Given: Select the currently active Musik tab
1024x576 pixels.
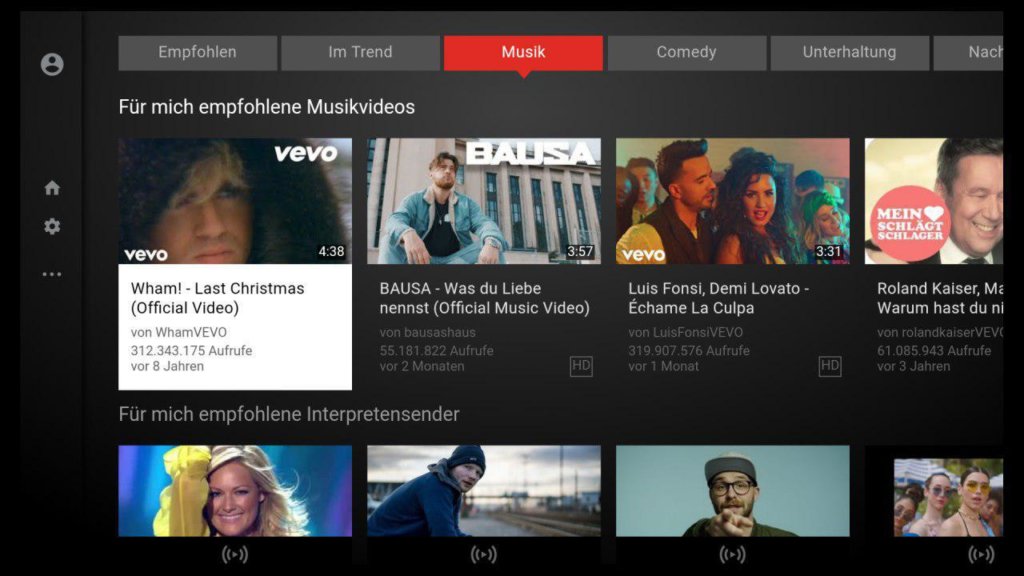Looking at the screenshot, I should click(x=522, y=52).
